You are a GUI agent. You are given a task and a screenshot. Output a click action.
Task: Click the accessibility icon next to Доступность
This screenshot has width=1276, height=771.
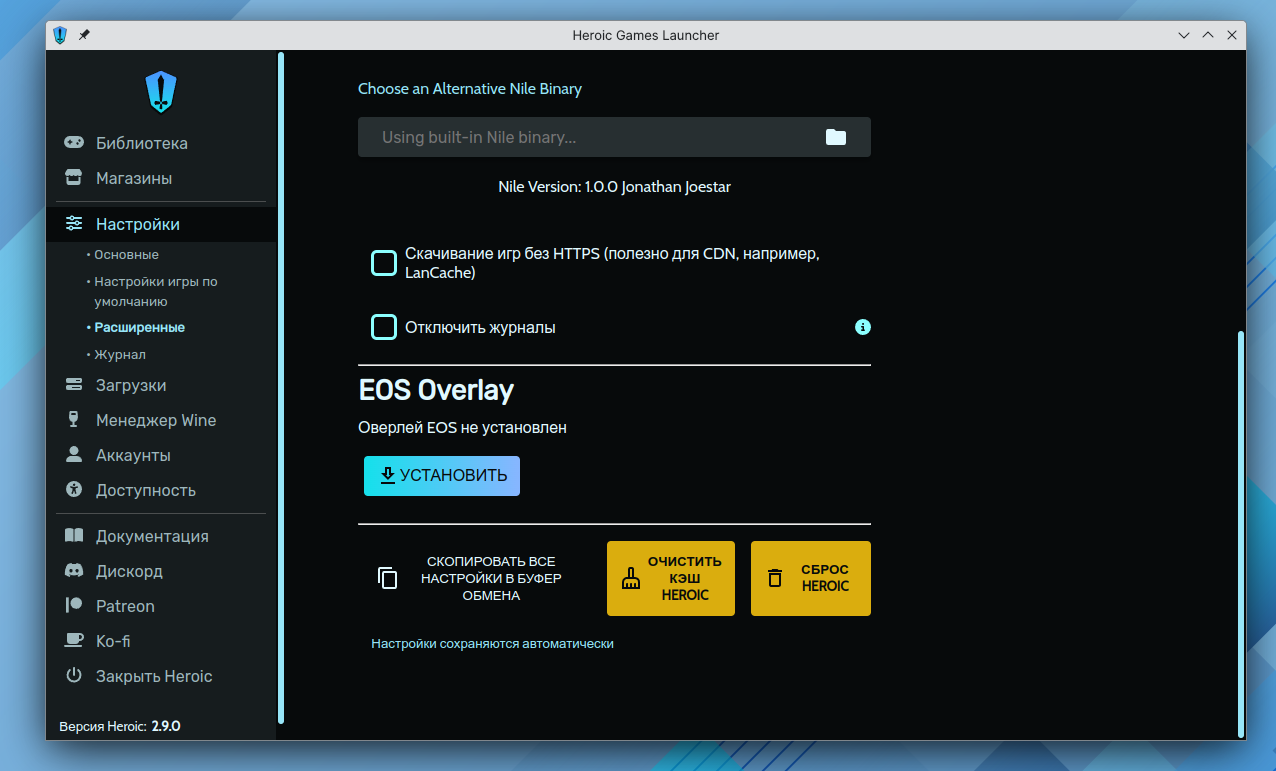pos(74,490)
